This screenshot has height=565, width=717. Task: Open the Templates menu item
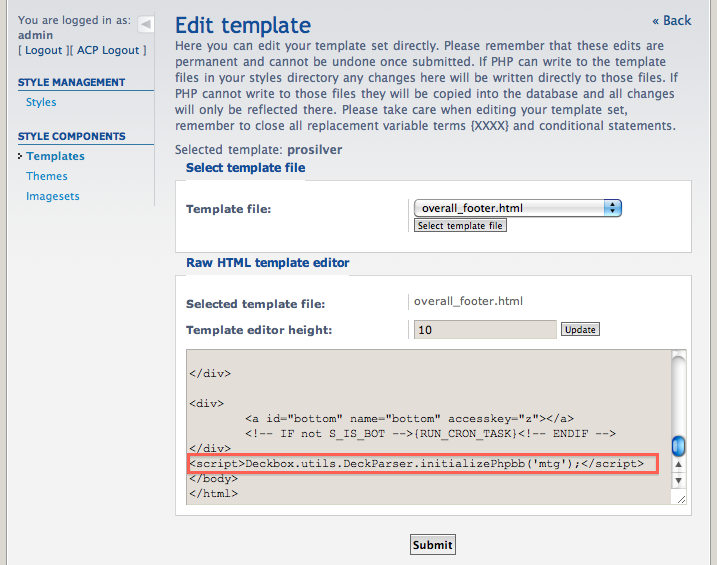tap(55, 156)
